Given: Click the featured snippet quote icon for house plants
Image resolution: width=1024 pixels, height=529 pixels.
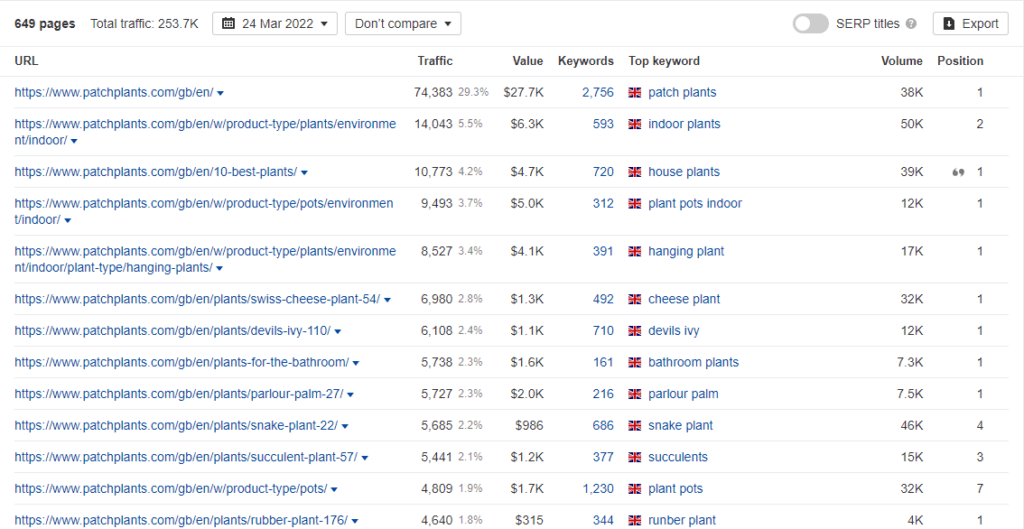Looking at the screenshot, I should (x=958, y=172).
